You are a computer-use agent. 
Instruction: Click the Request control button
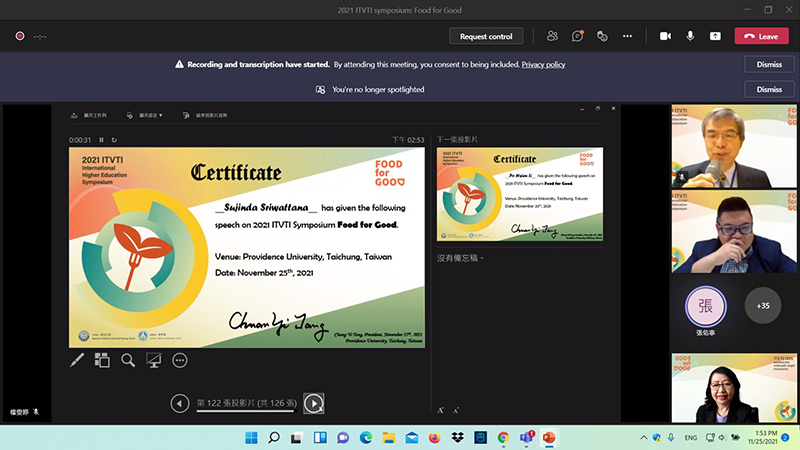point(486,36)
